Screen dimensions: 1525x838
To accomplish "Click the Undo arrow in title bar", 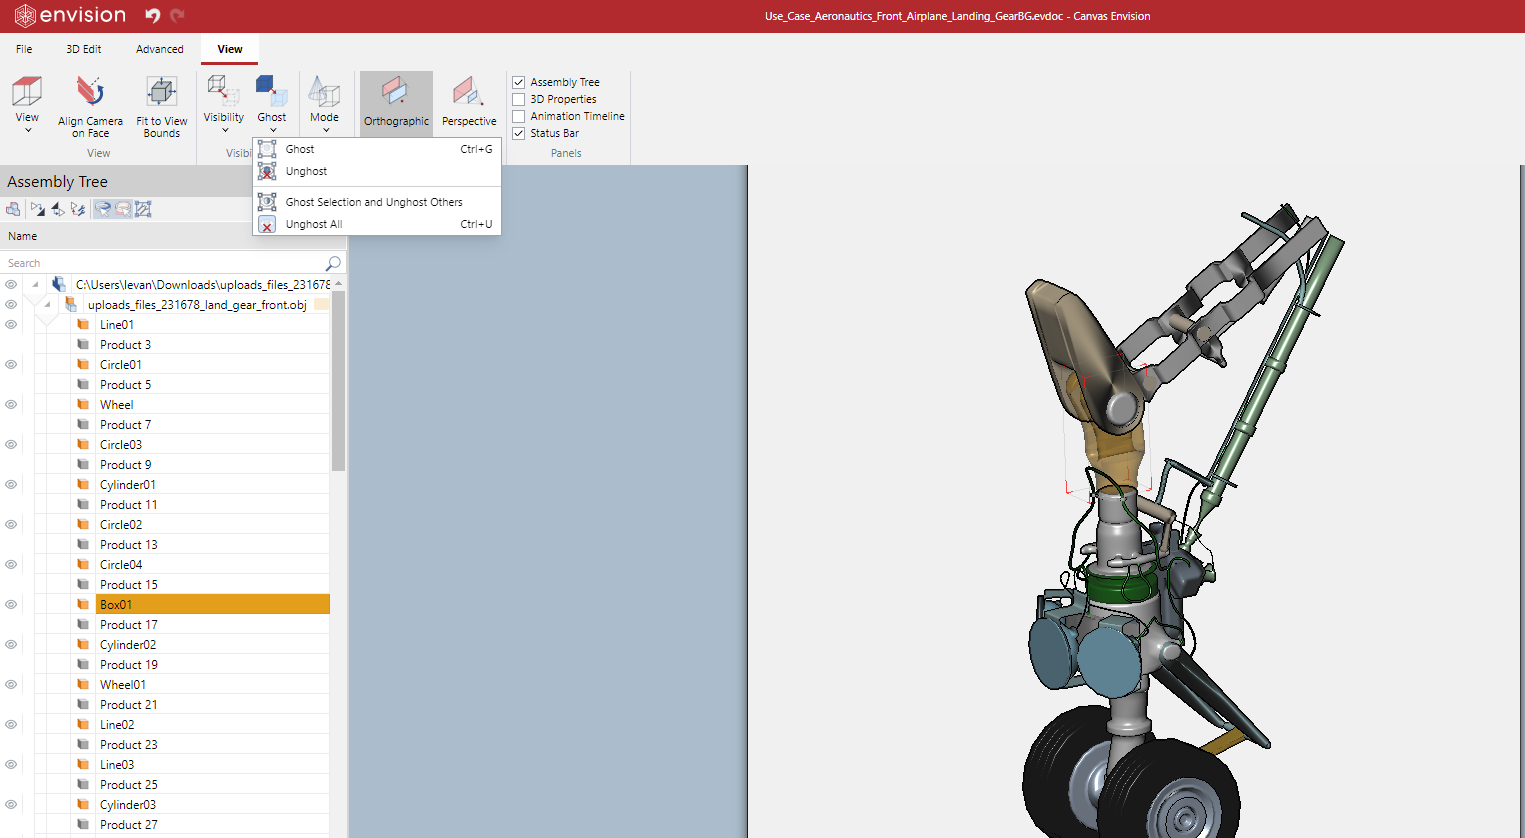I will pos(152,15).
